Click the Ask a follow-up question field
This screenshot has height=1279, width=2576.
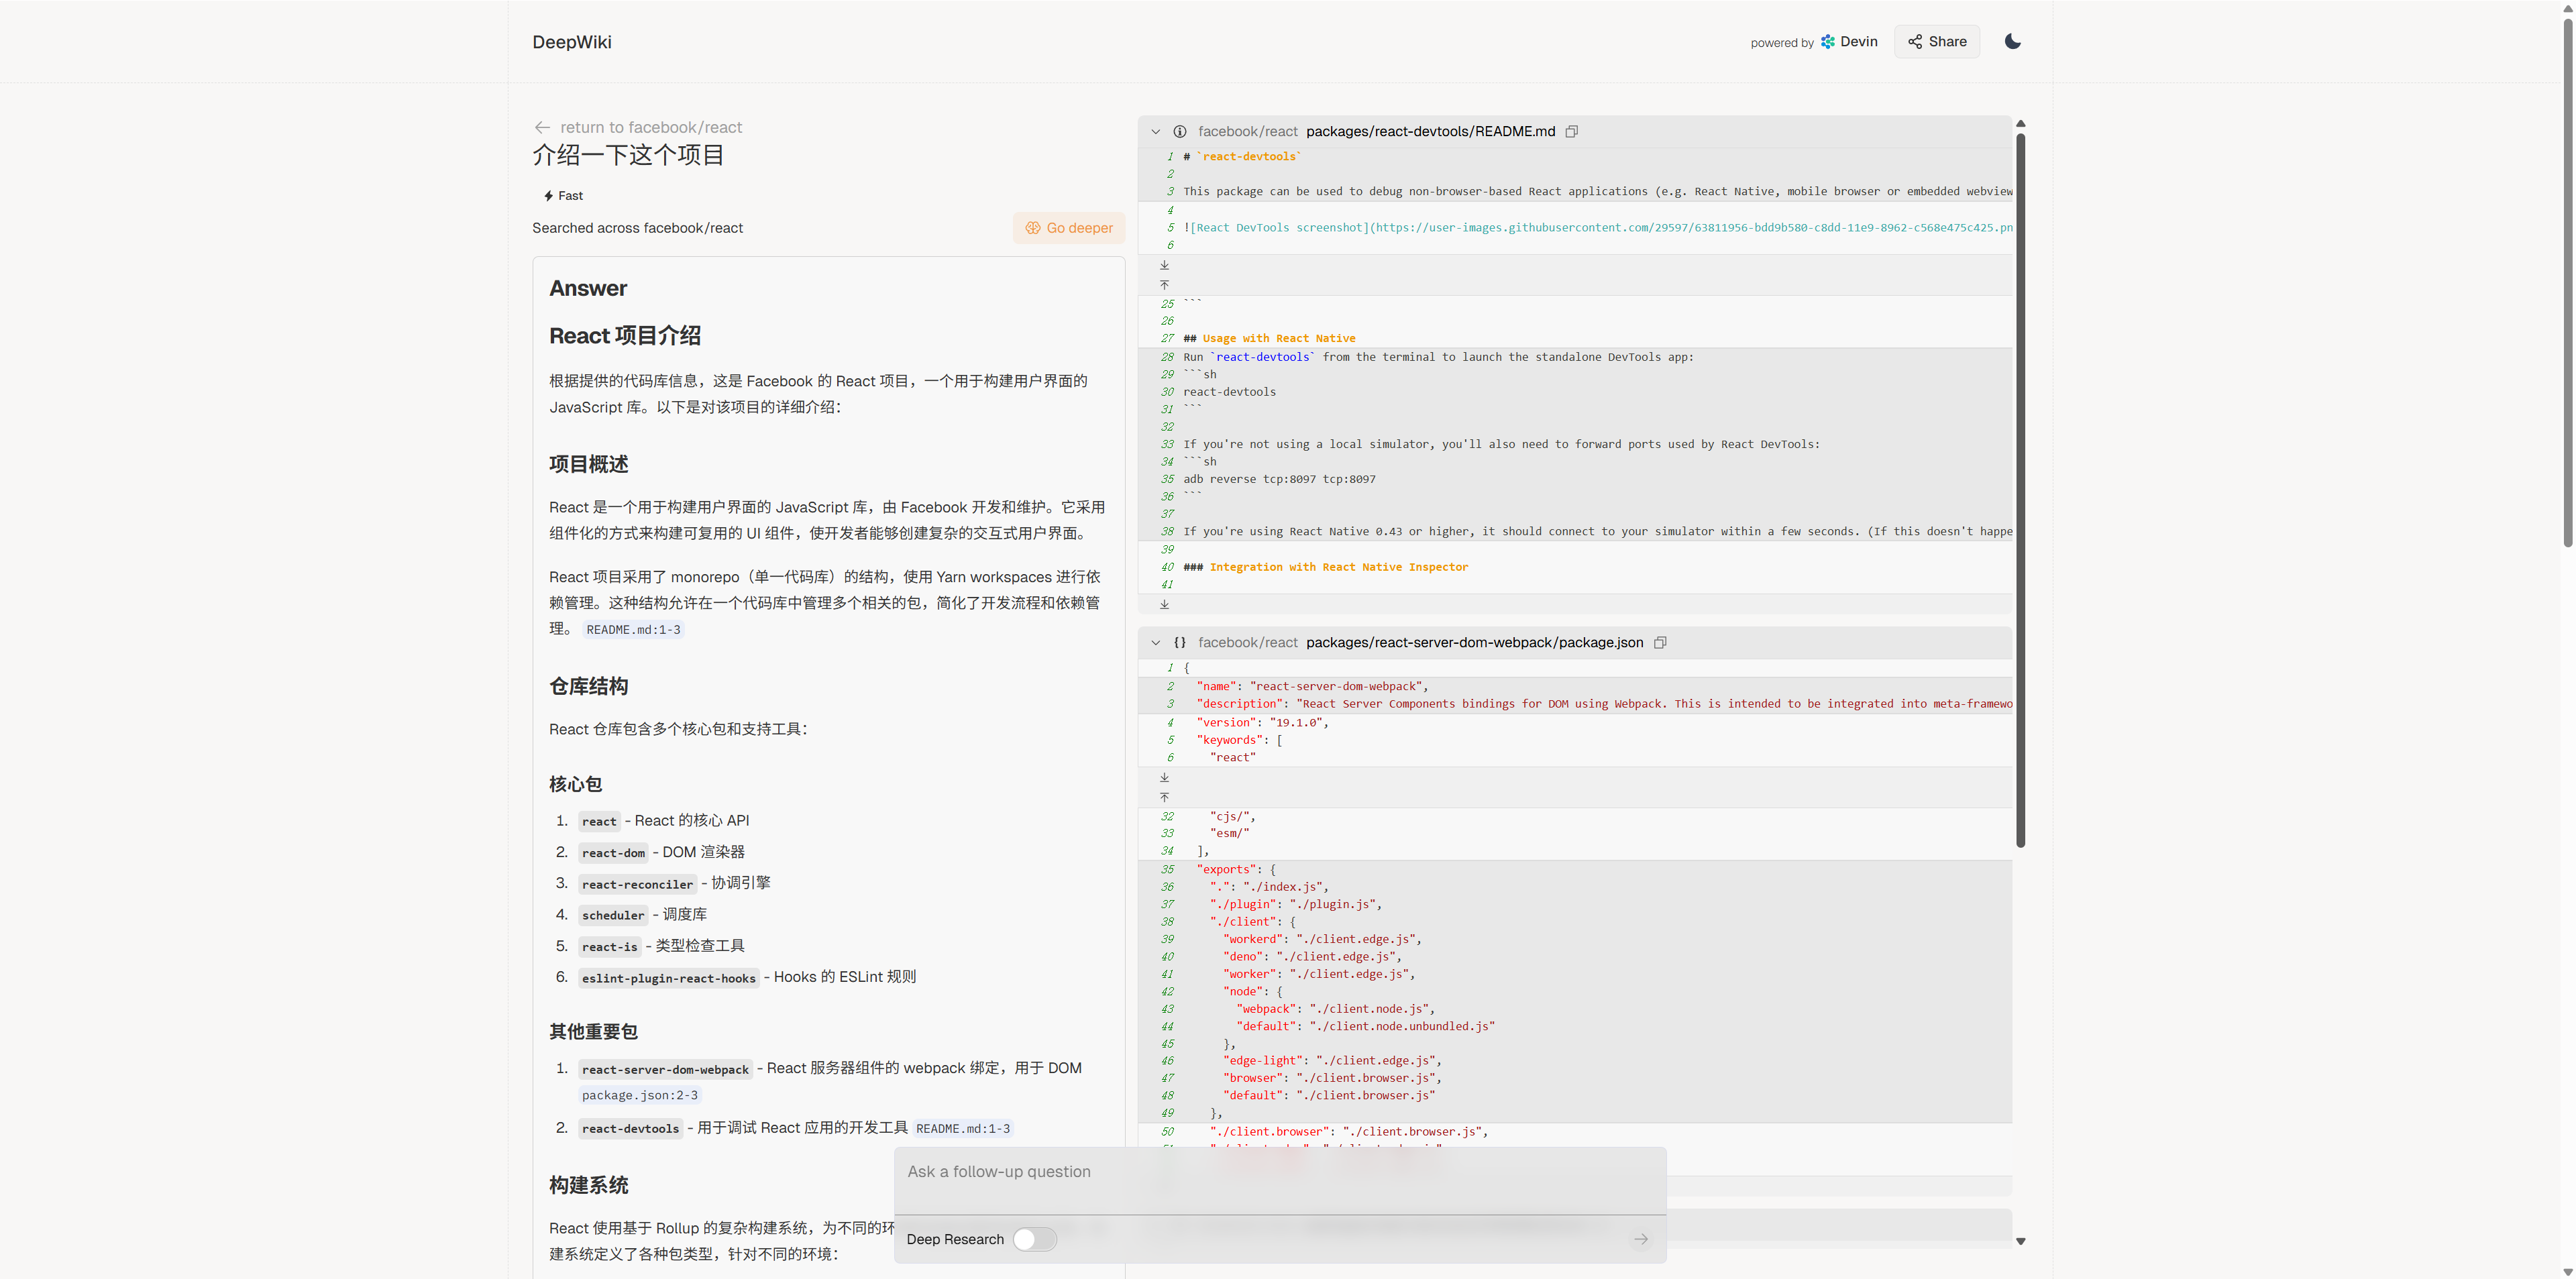[1280, 1181]
